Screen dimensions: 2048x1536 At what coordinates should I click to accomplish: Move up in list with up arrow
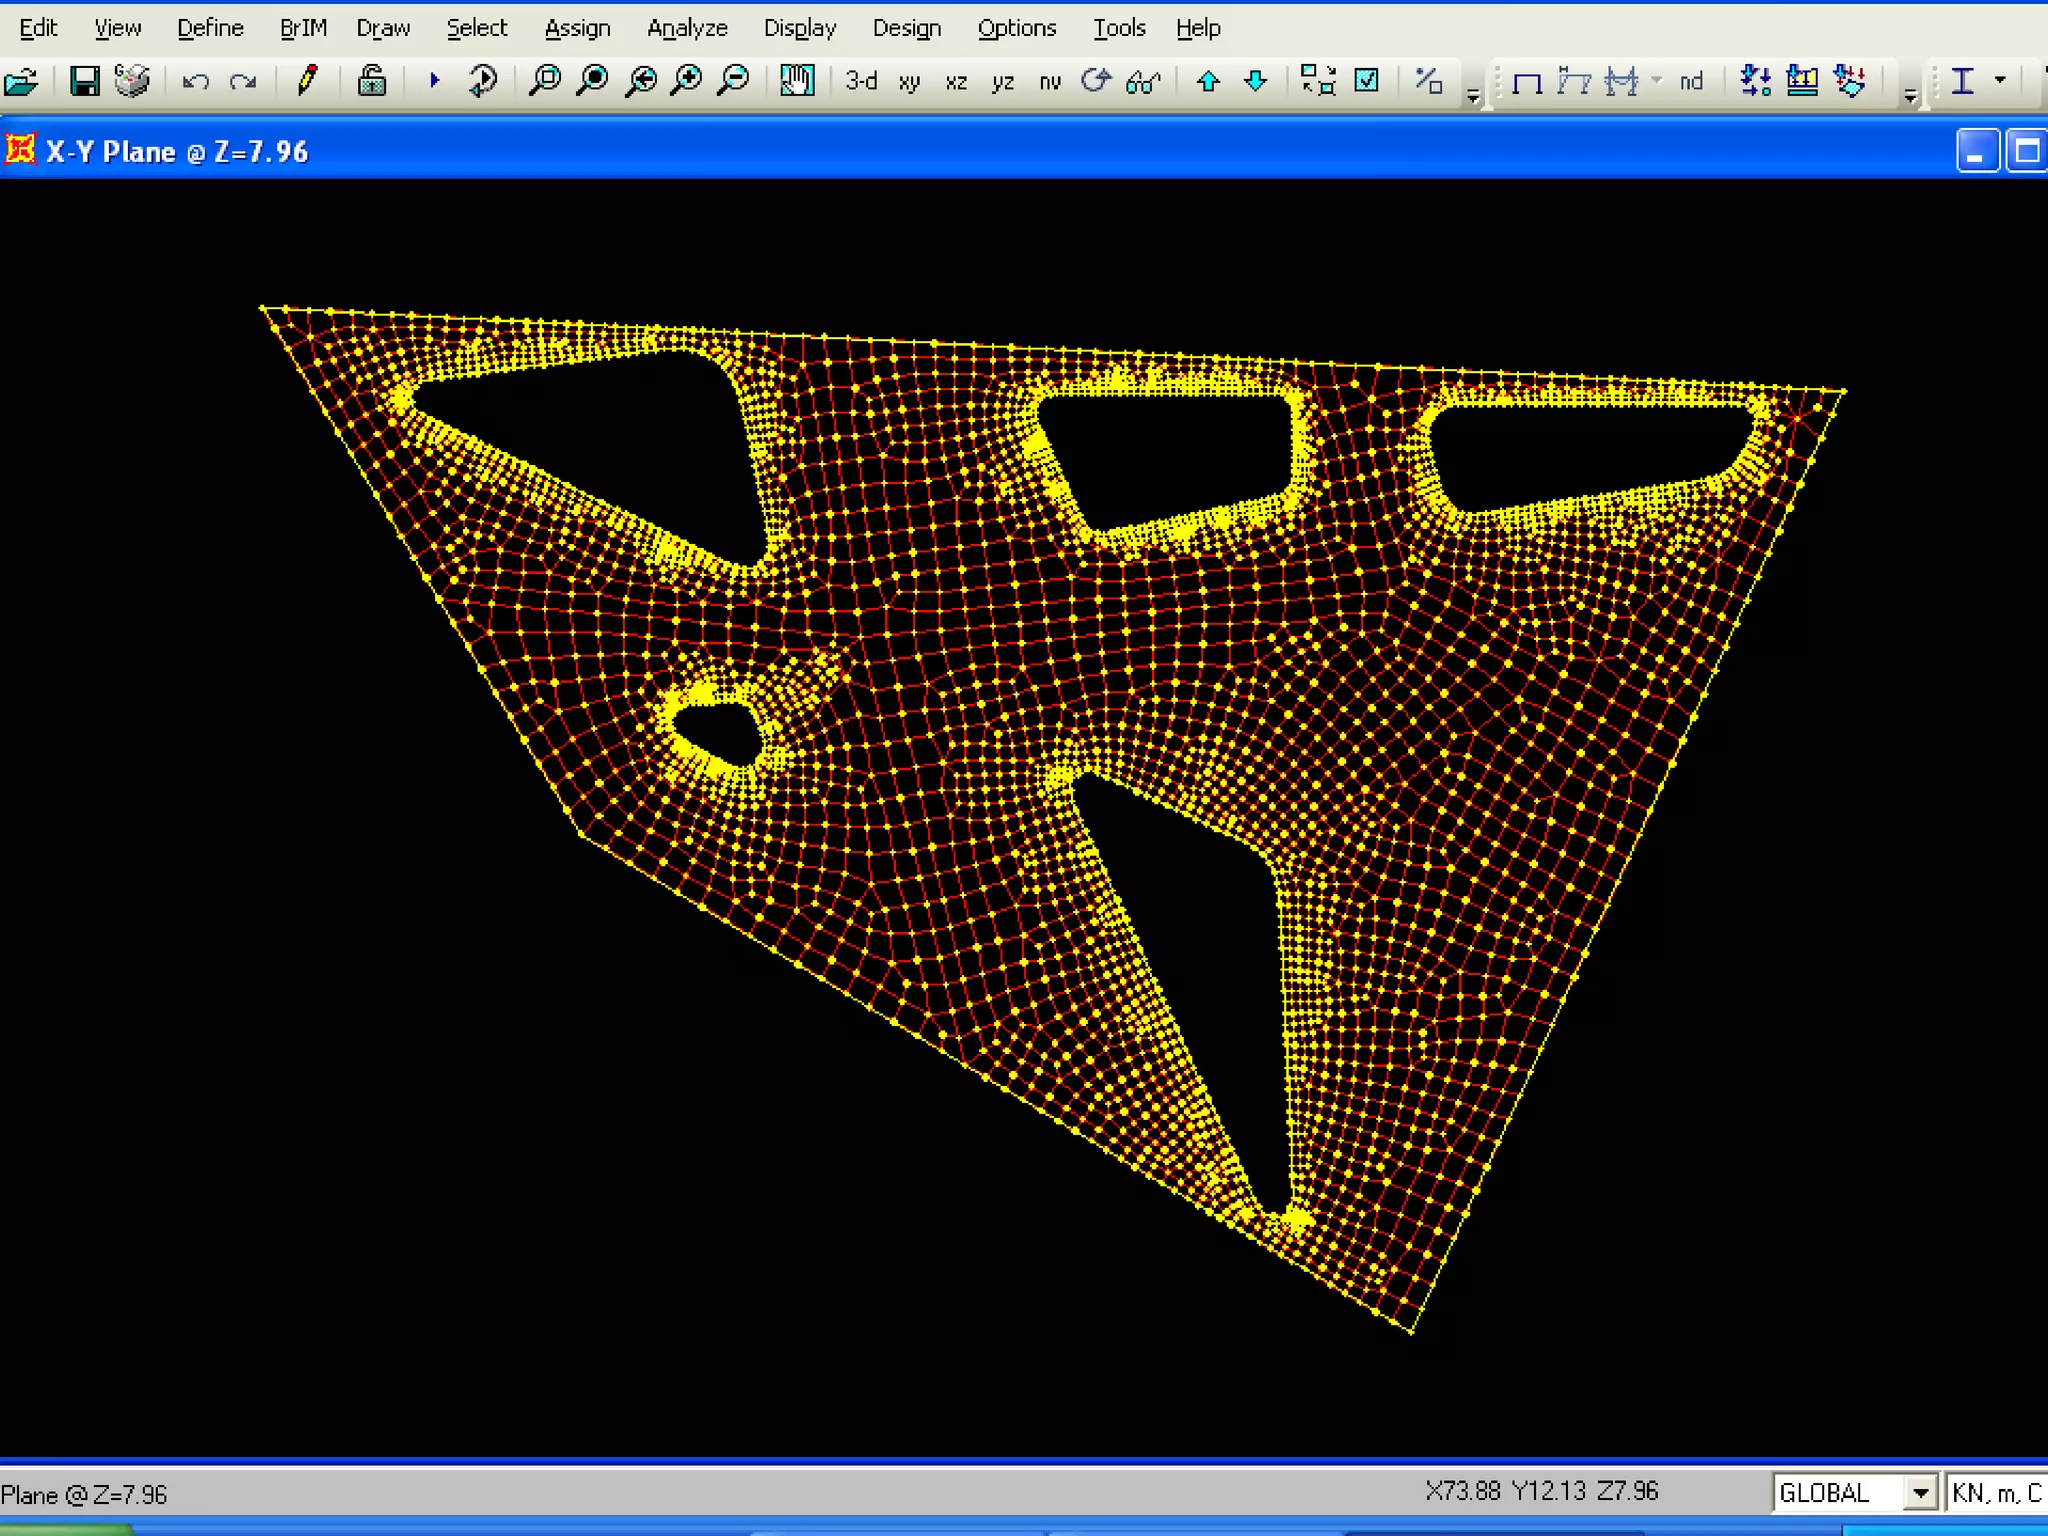1208,81
